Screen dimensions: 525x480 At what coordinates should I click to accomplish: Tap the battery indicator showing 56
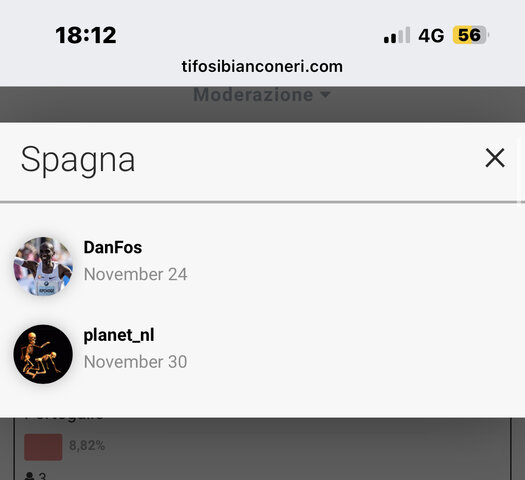(470, 35)
